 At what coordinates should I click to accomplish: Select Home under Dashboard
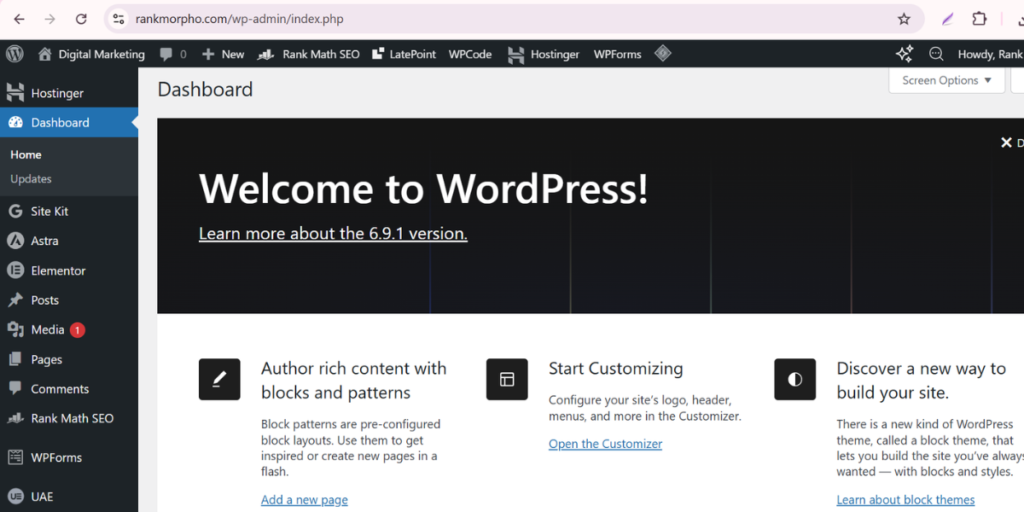click(26, 155)
